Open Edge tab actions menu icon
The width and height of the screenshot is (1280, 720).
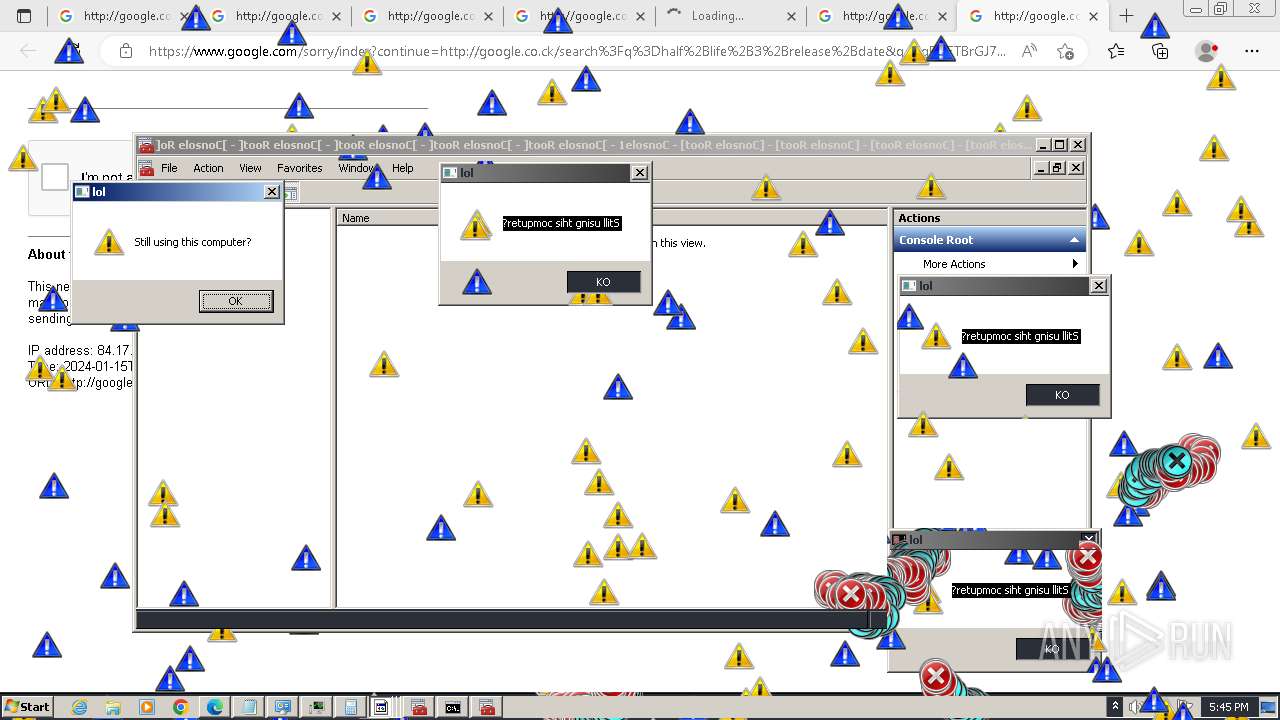(x=24, y=16)
